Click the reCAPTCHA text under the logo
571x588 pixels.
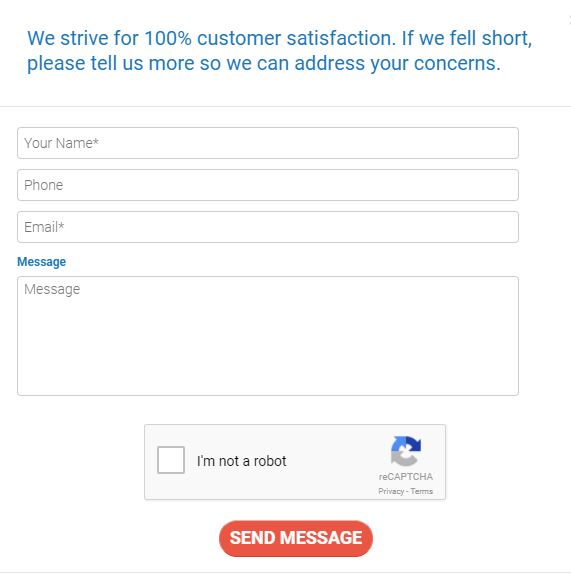(x=406, y=477)
